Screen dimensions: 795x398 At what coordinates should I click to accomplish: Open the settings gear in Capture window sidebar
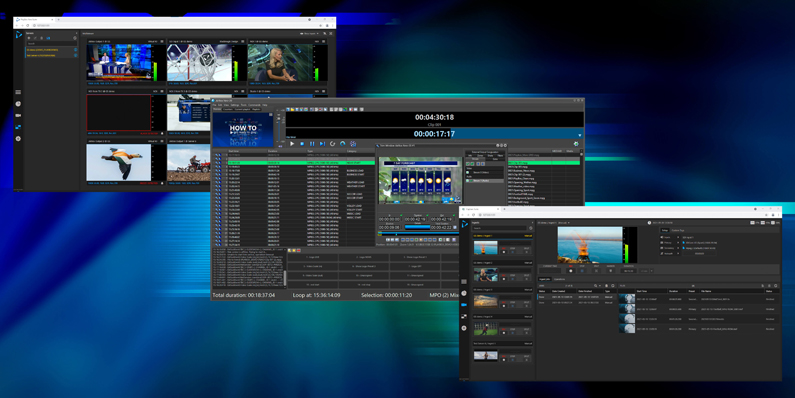(x=464, y=328)
